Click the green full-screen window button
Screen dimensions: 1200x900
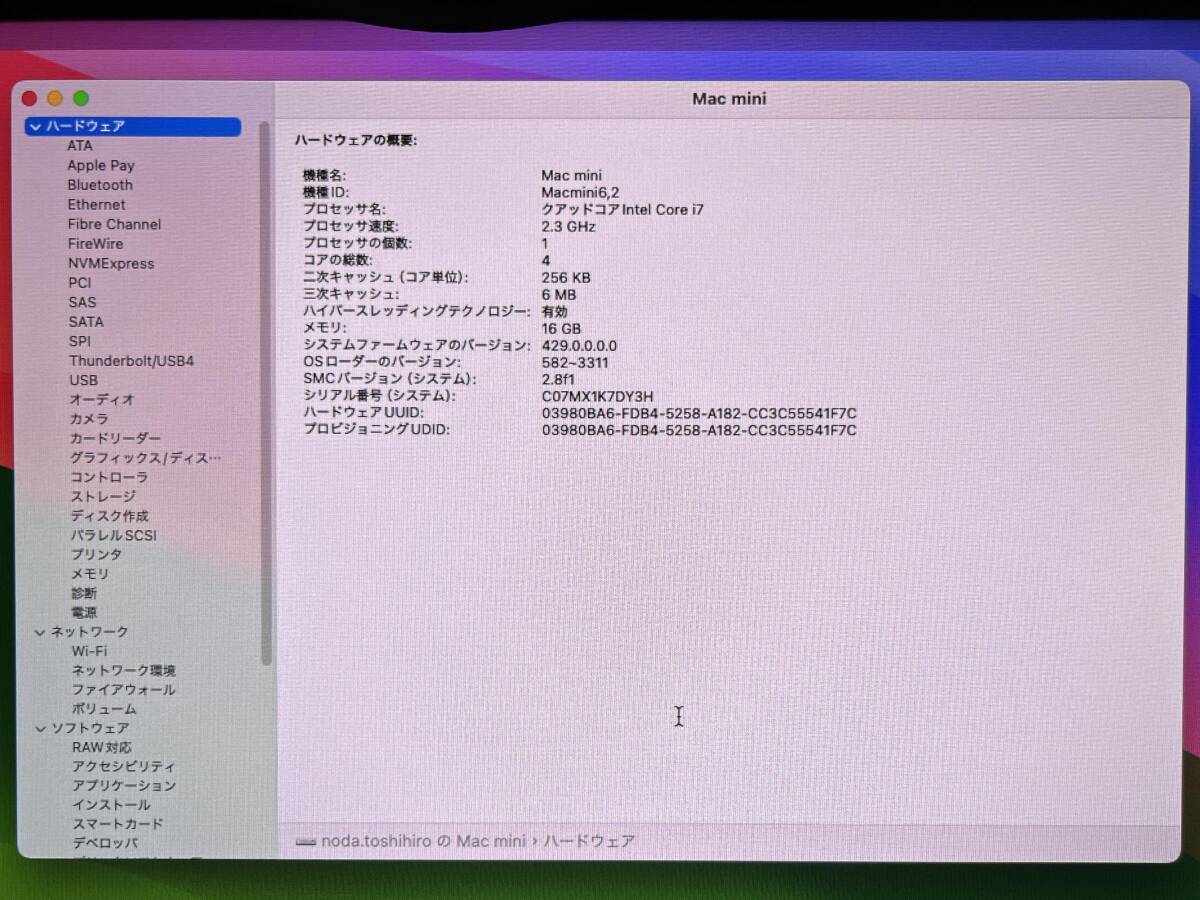81,99
